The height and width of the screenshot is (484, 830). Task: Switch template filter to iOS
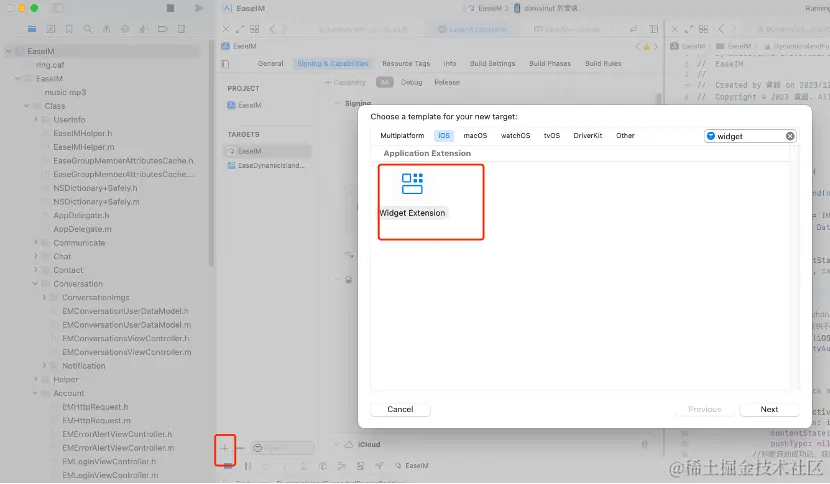click(444, 136)
